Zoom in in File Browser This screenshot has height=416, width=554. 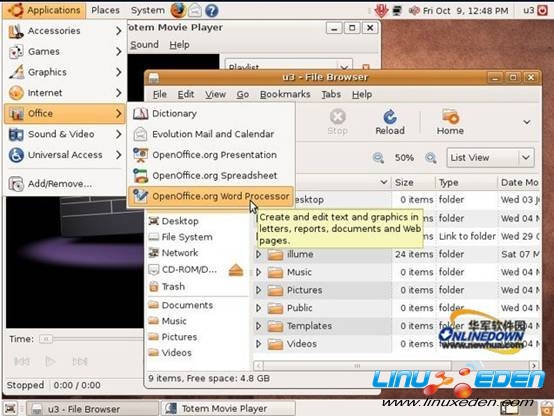pyautogui.click(x=431, y=158)
